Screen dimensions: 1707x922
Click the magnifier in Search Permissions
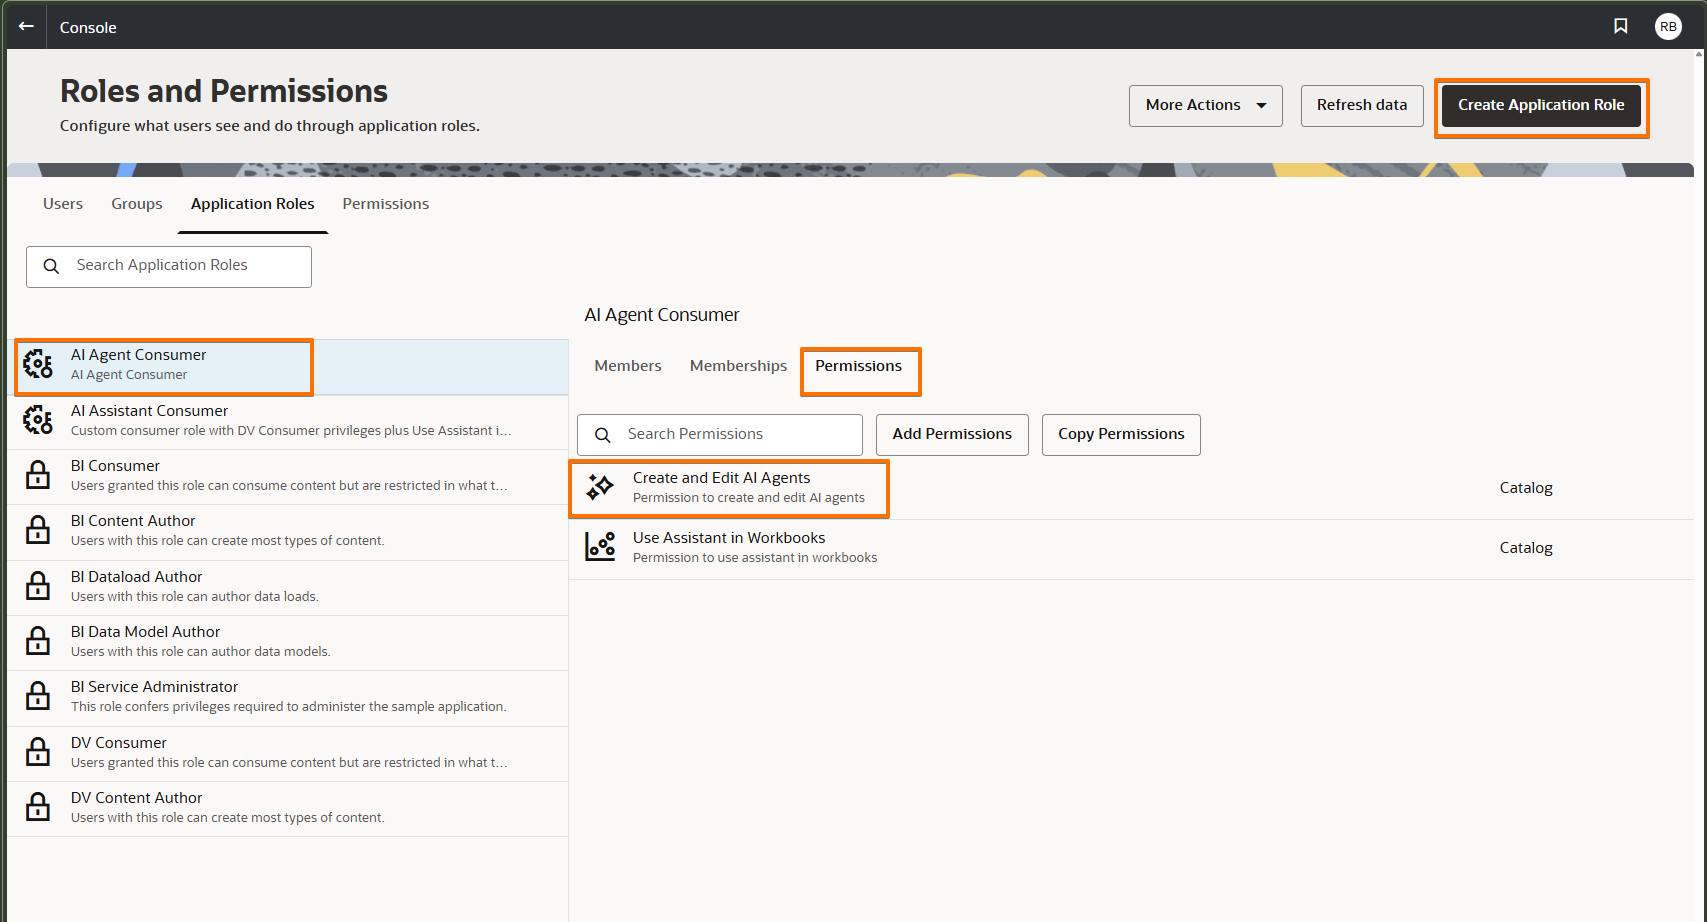pyautogui.click(x=603, y=434)
